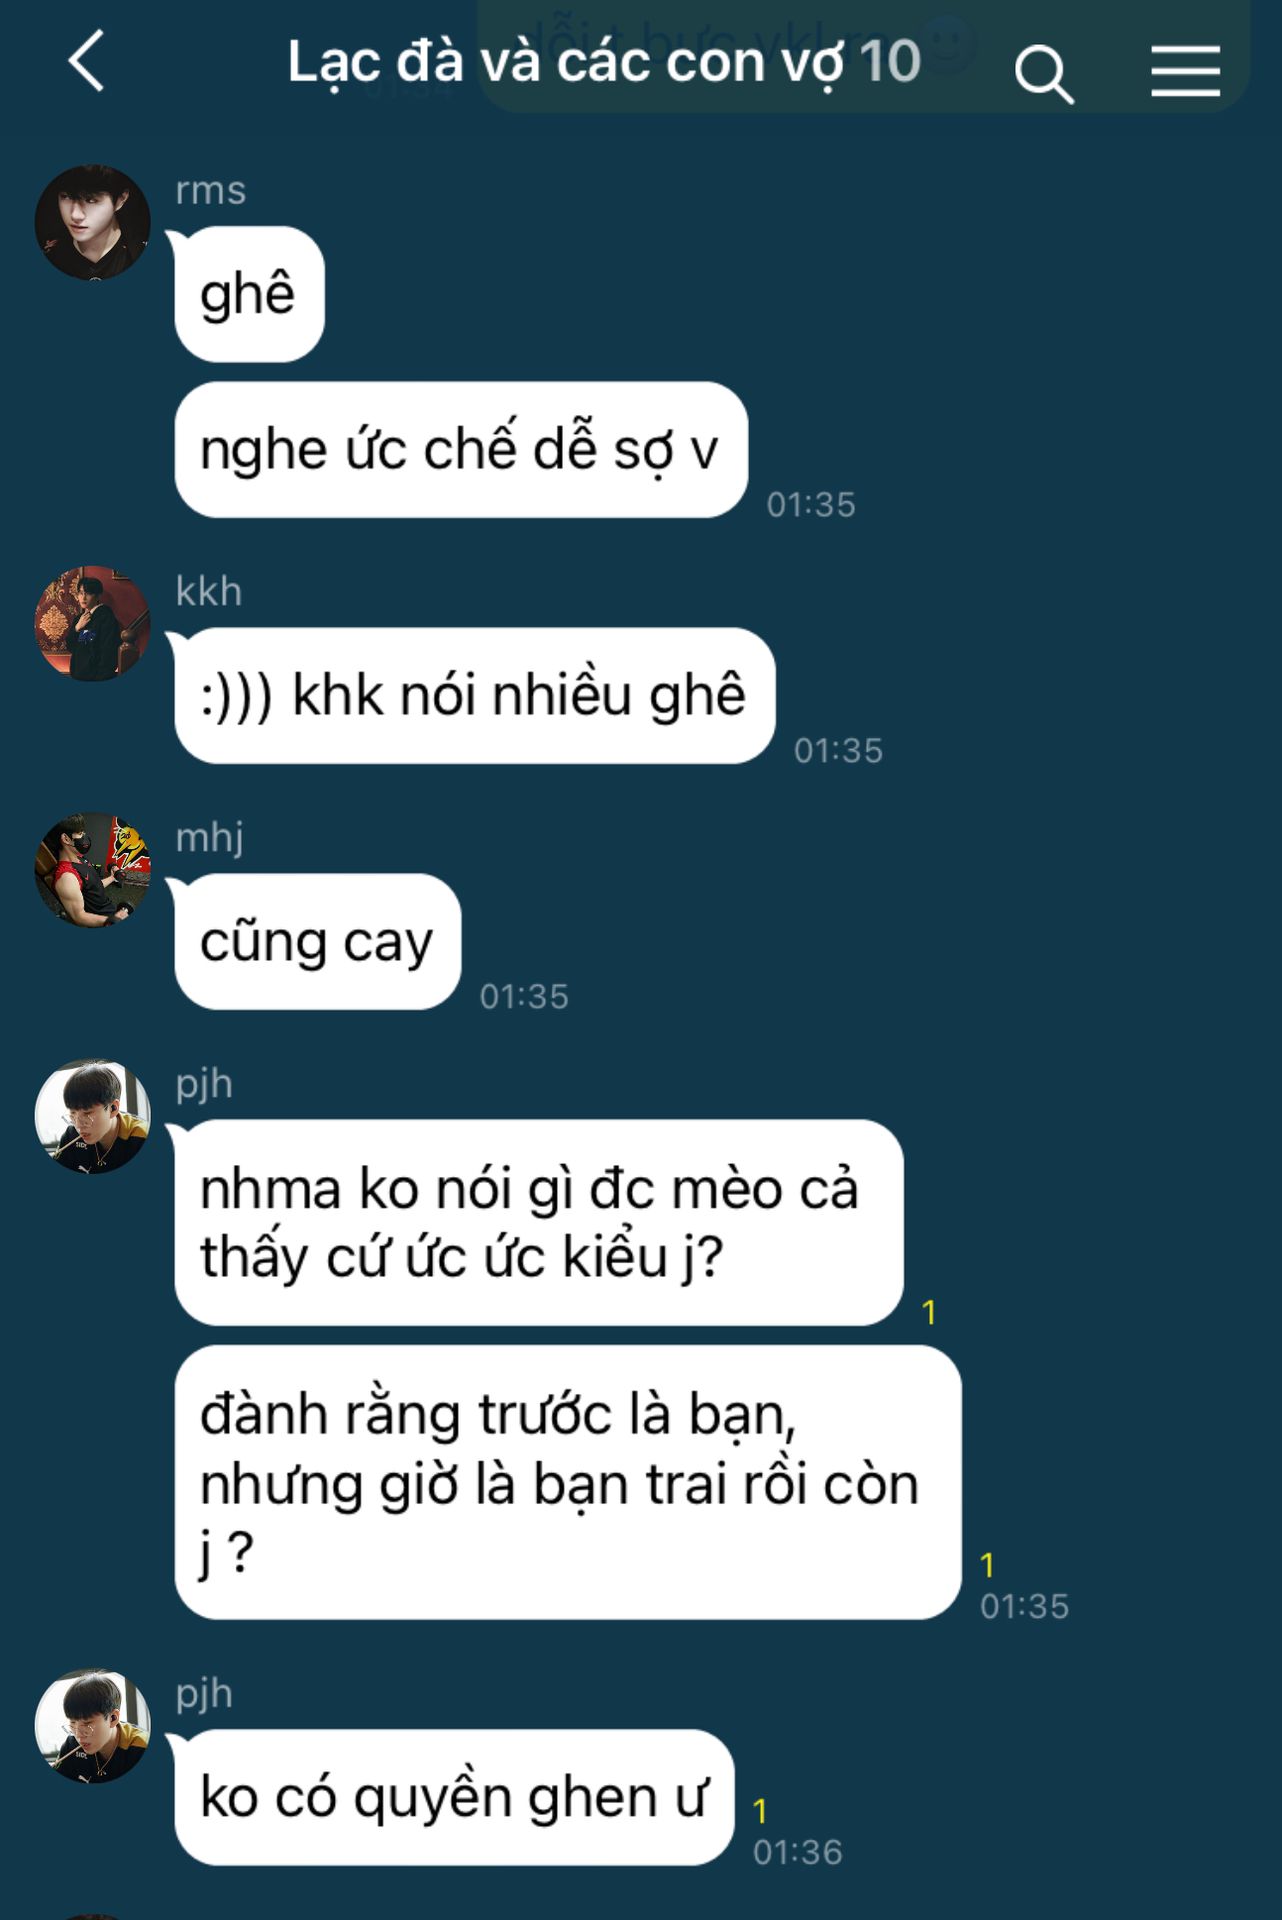
Task: Open the chat search magnifier icon
Action: 1044,74
